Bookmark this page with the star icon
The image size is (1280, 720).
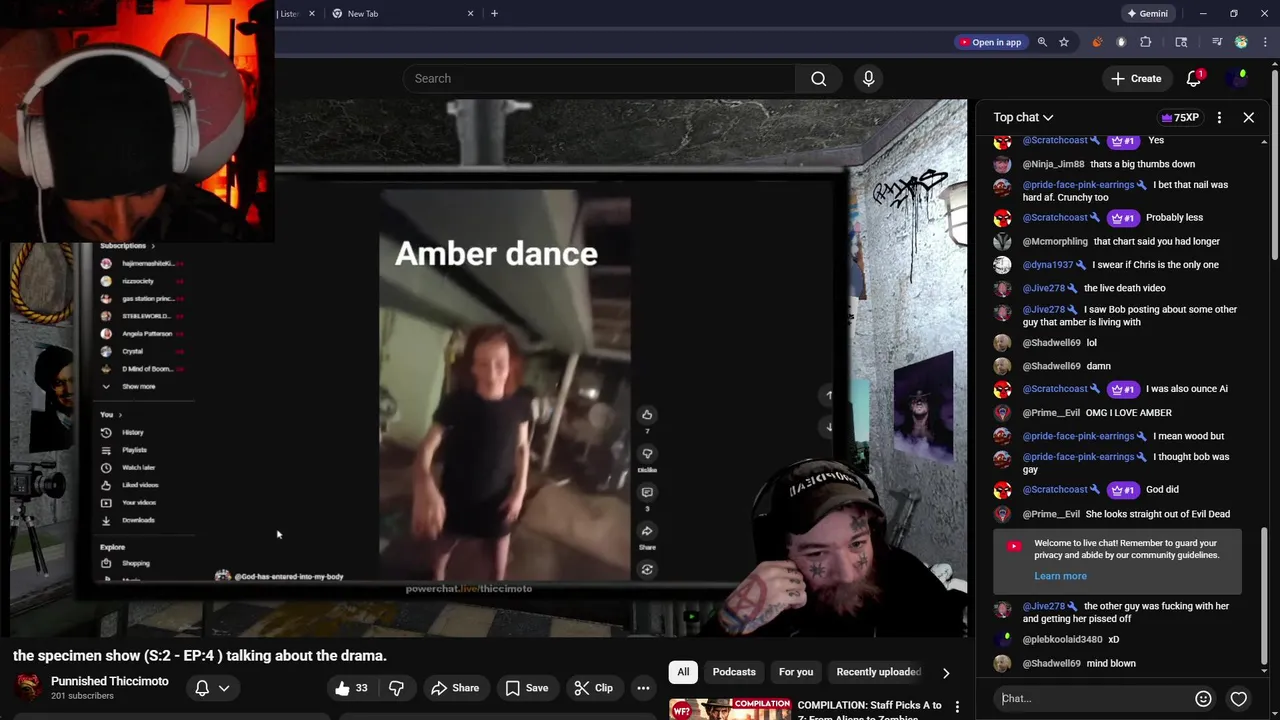point(1064,42)
